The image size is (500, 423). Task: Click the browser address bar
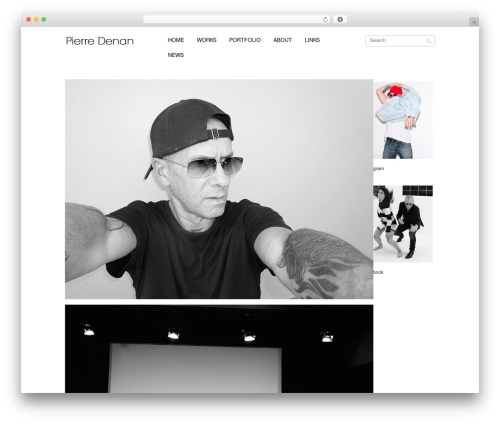(236, 19)
